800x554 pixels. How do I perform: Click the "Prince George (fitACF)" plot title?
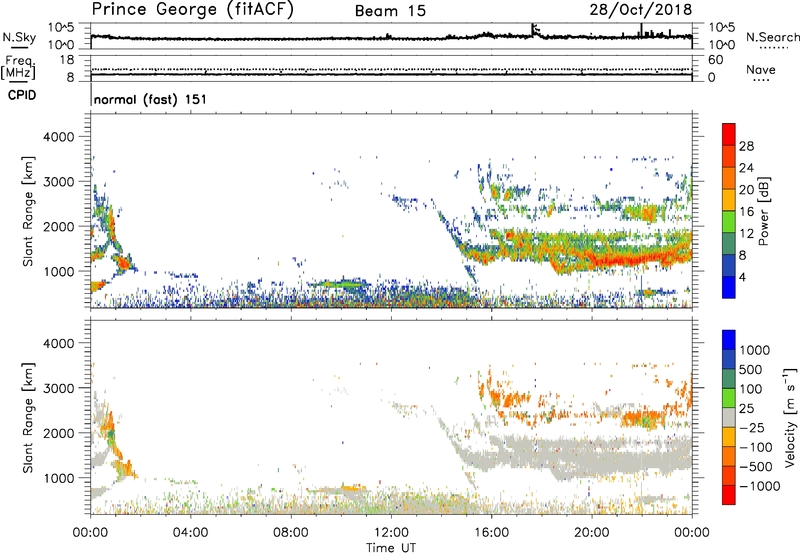pos(192,9)
